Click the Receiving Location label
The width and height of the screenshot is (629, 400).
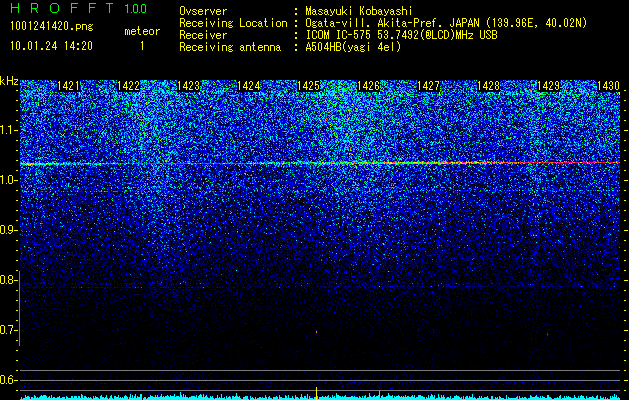233,23
